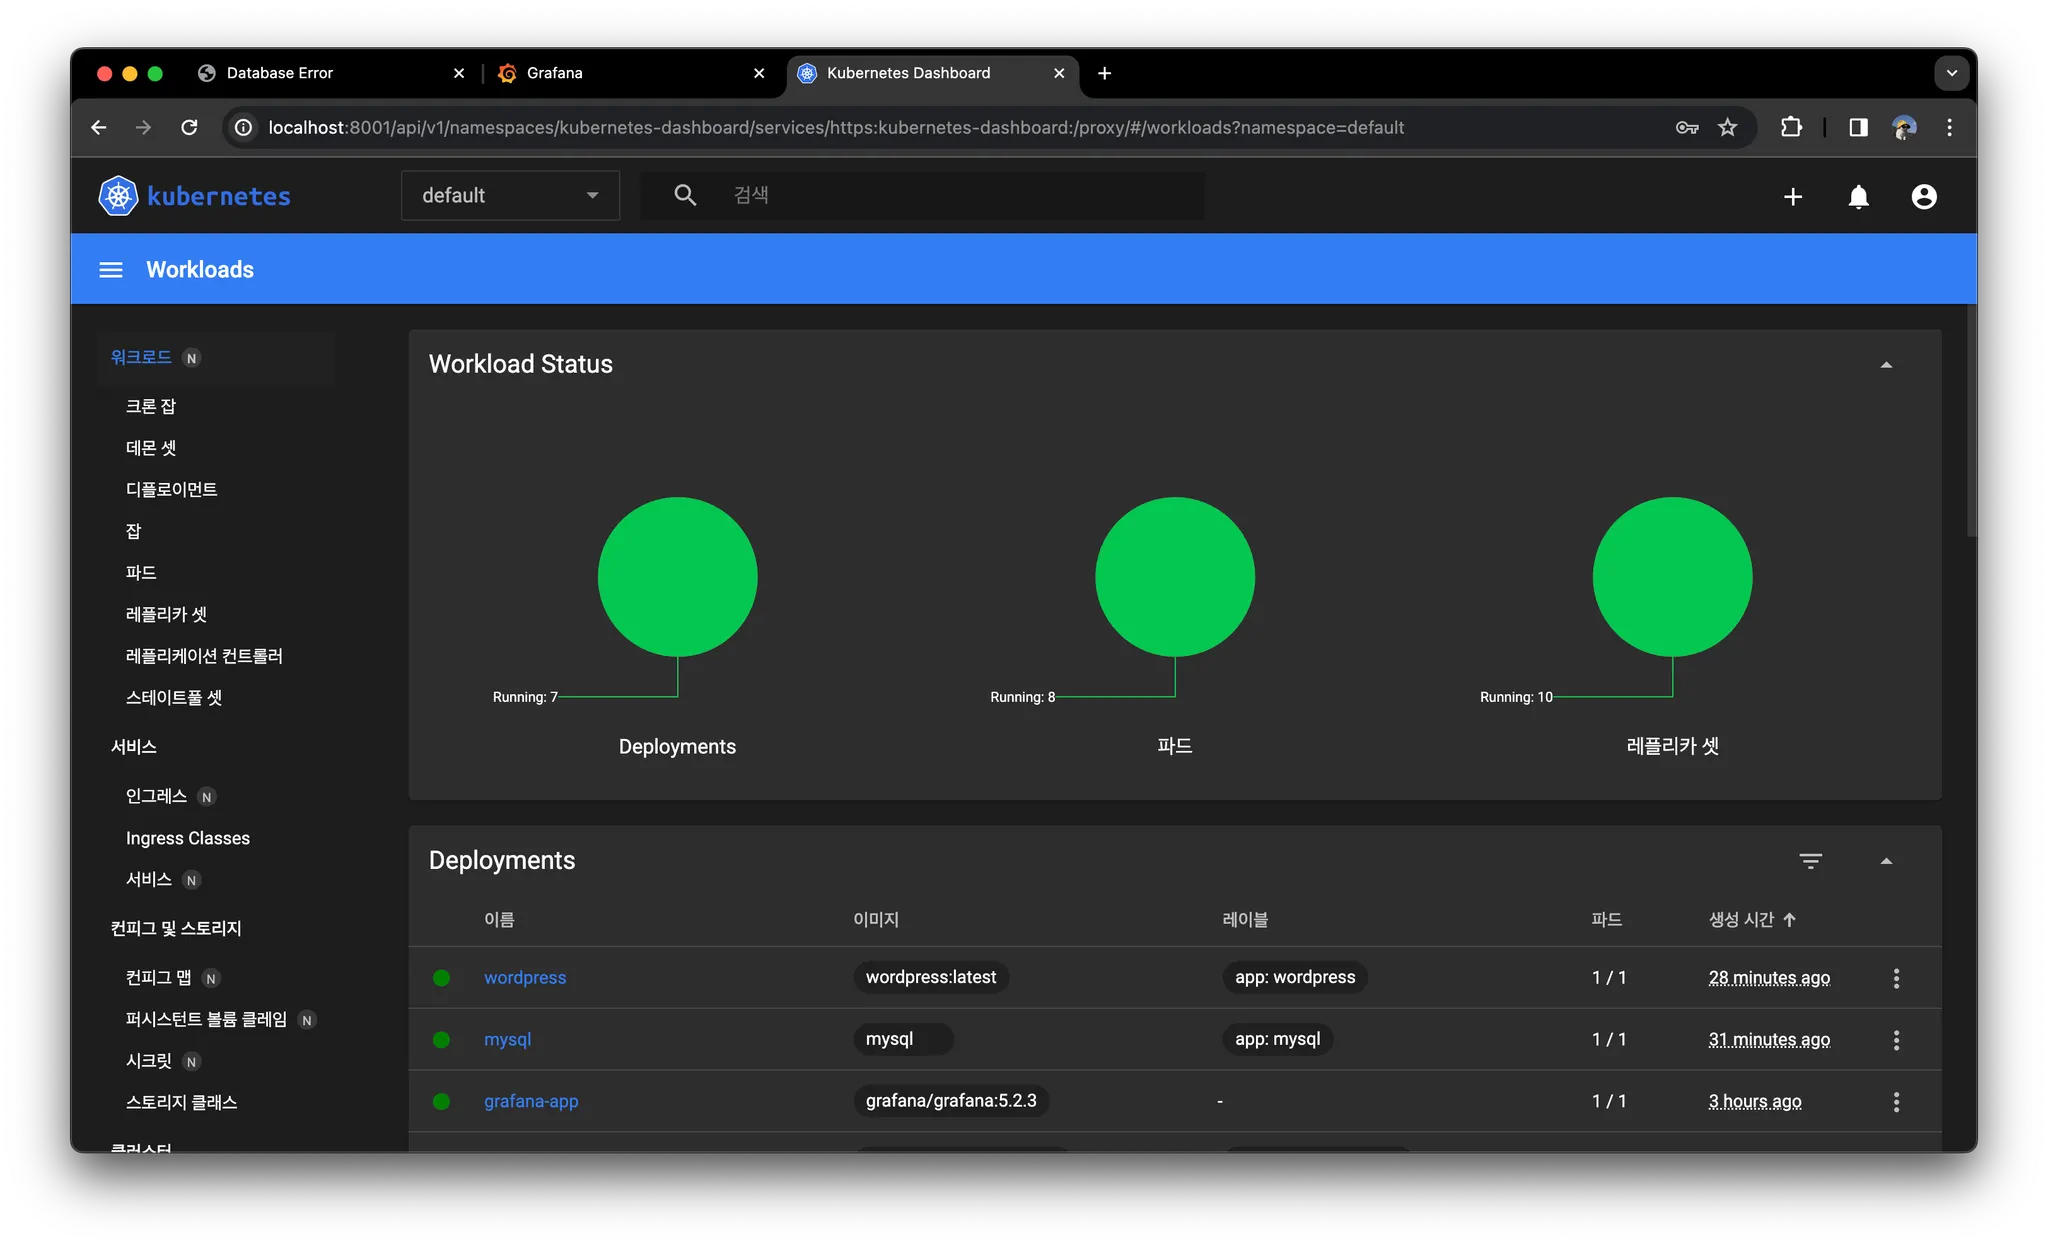Bookmark page with the star icon

1728,127
